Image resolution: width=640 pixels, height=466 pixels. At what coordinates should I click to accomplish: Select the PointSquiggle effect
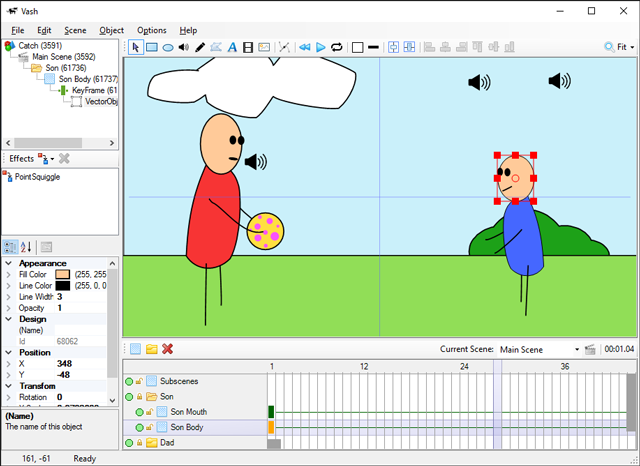pos(37,177)
